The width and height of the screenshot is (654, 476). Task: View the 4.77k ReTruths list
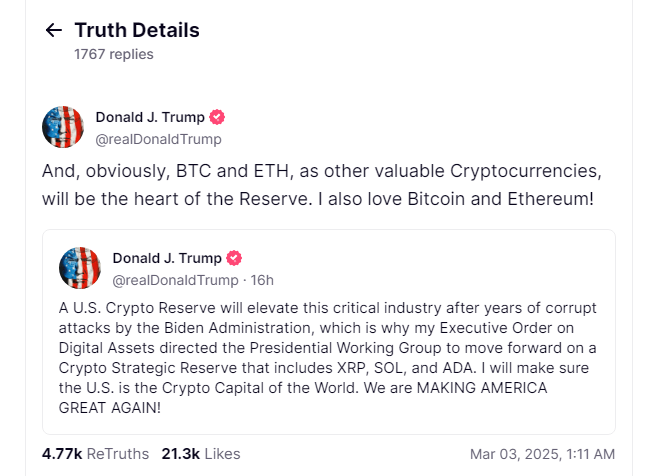(x=88, y=453)
